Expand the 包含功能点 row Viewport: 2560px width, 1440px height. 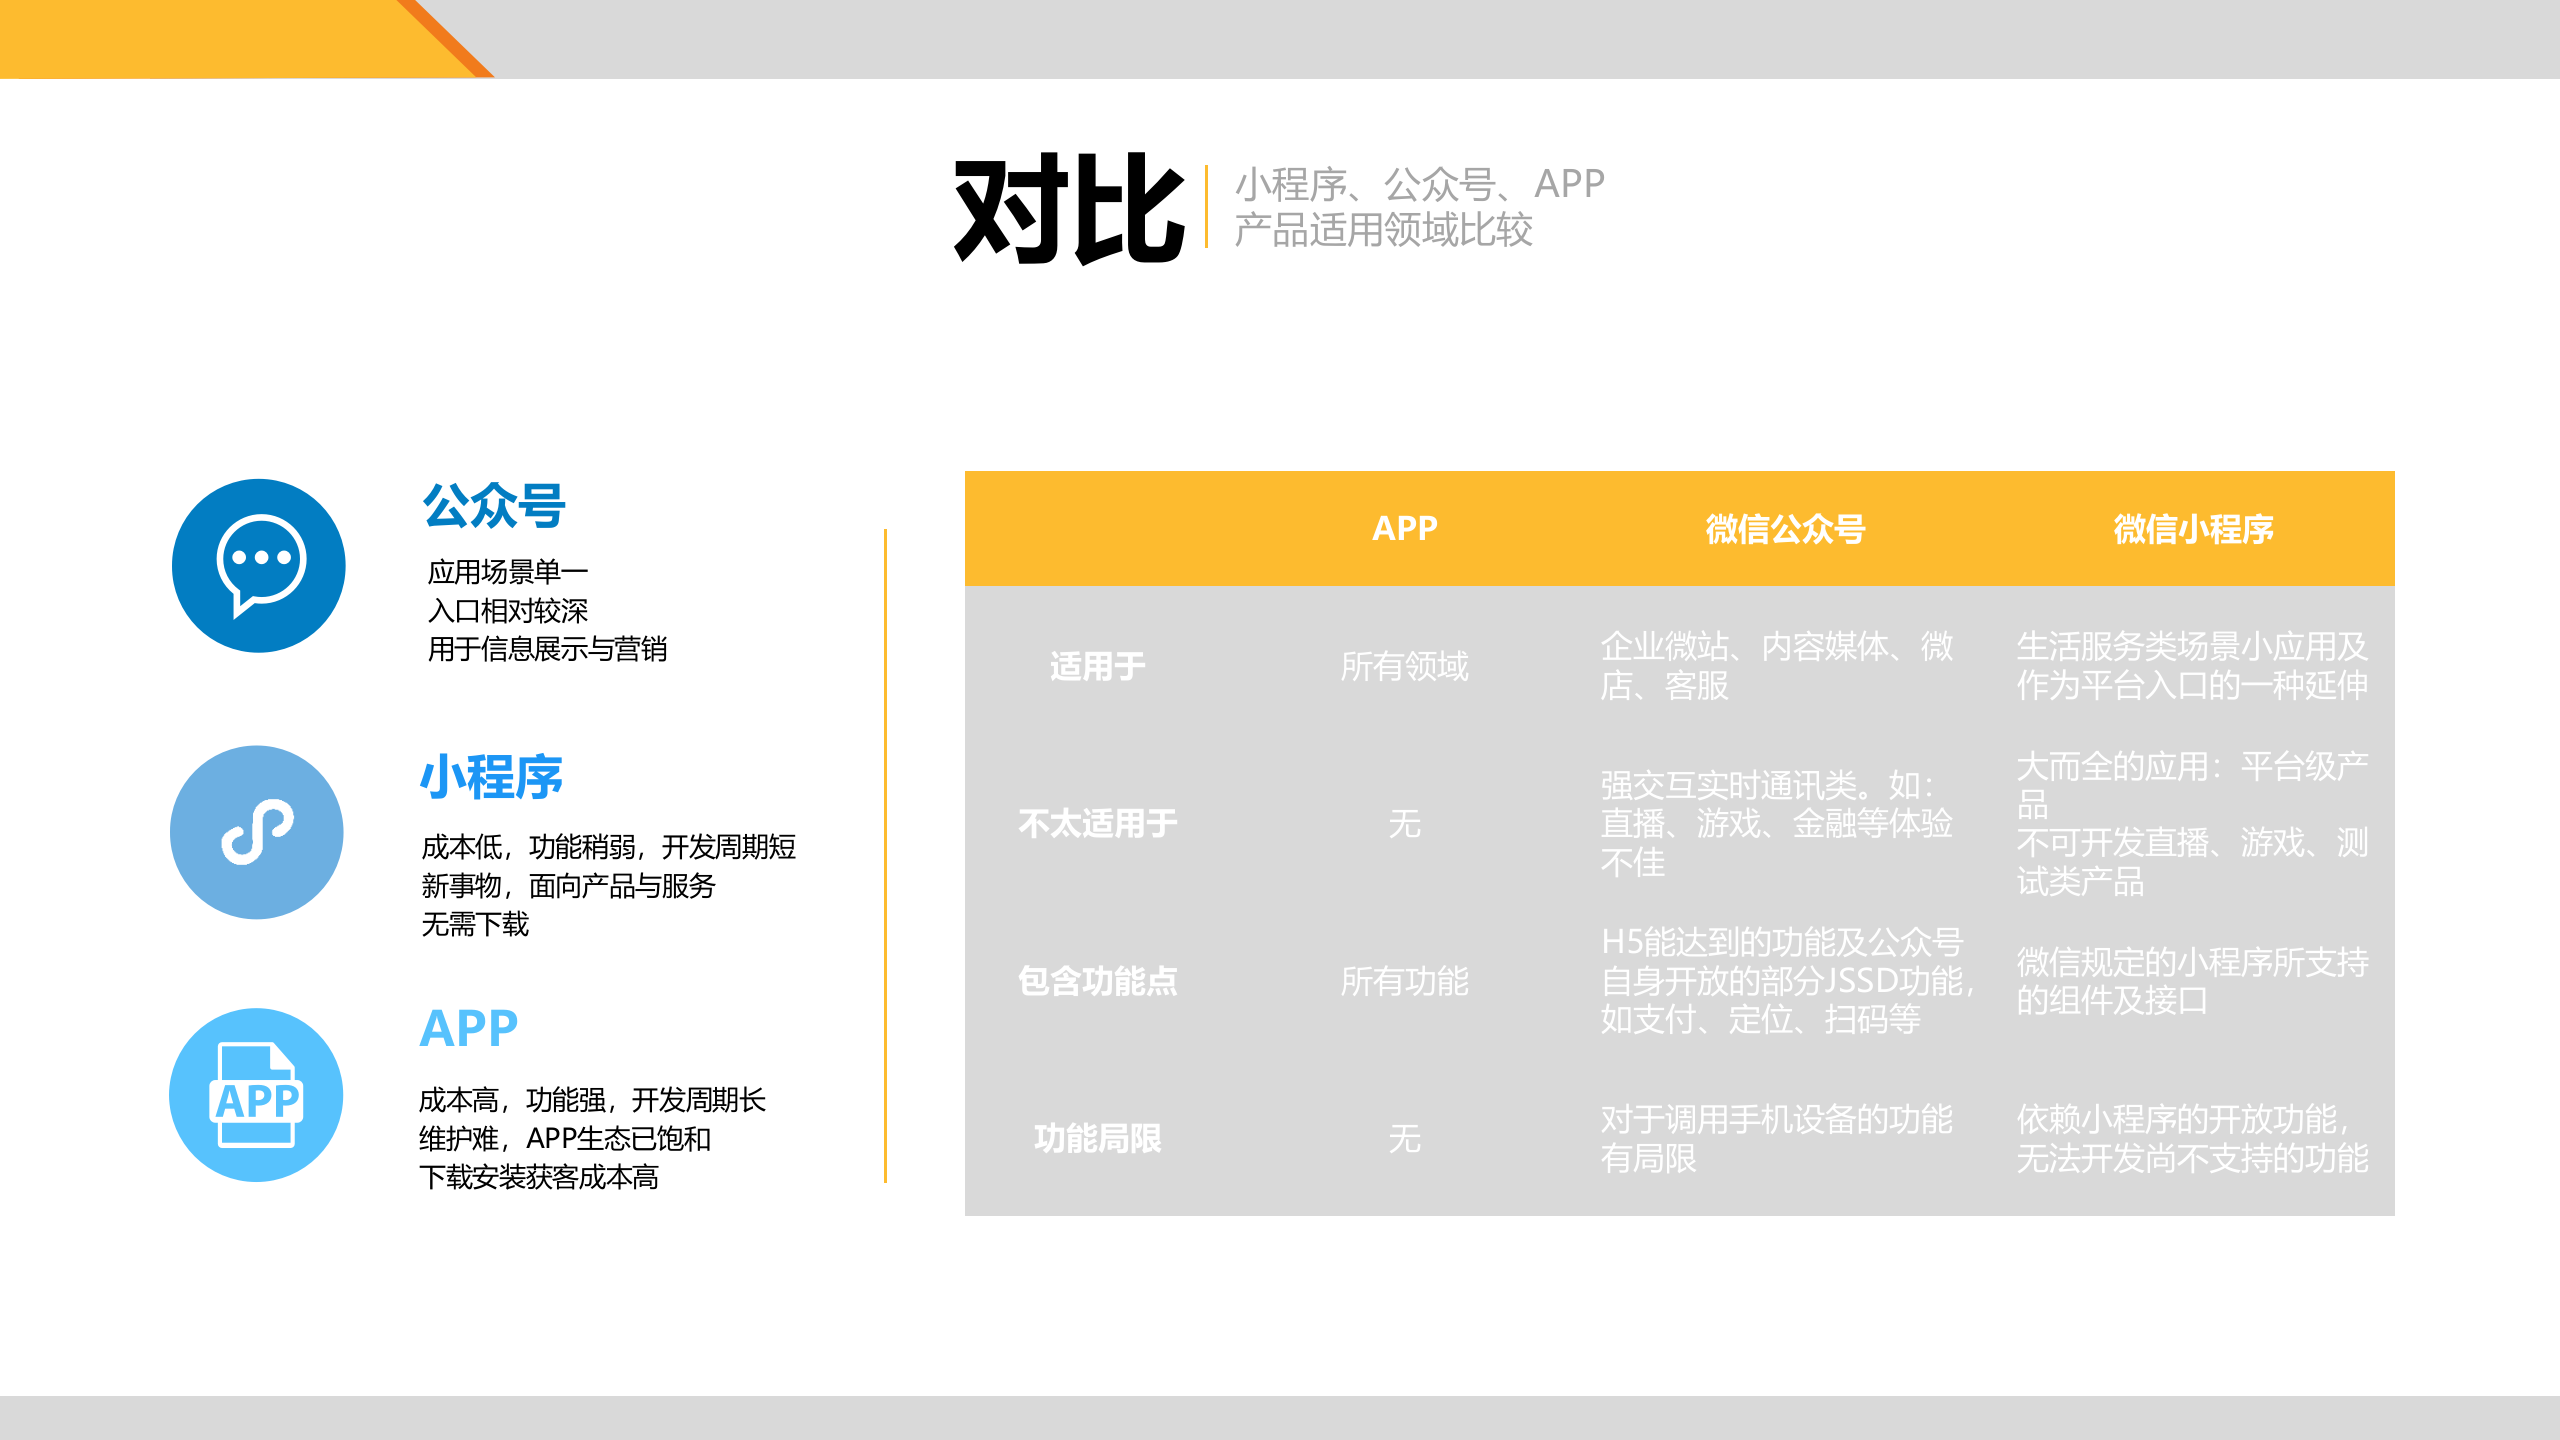(1097, 984)
